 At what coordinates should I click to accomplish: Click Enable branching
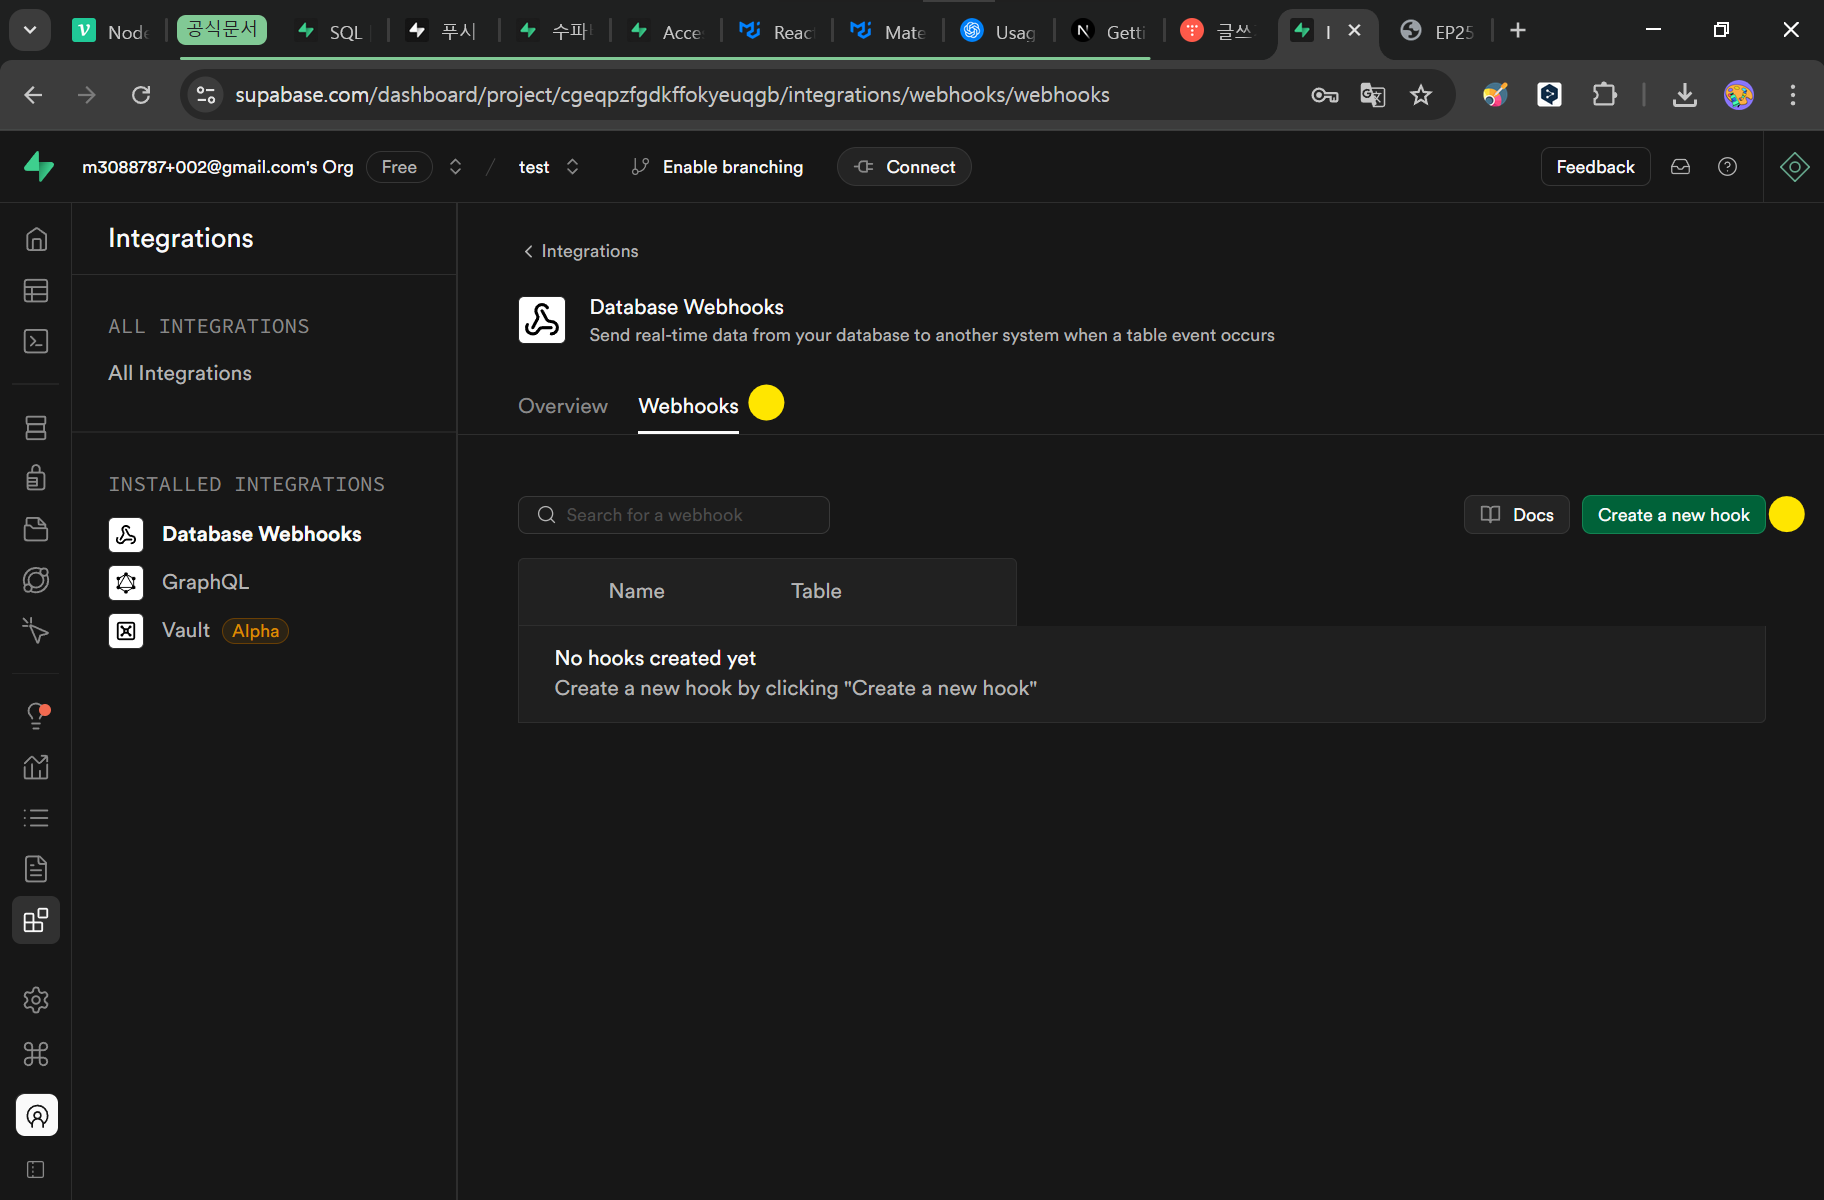(x=717, y=167)
